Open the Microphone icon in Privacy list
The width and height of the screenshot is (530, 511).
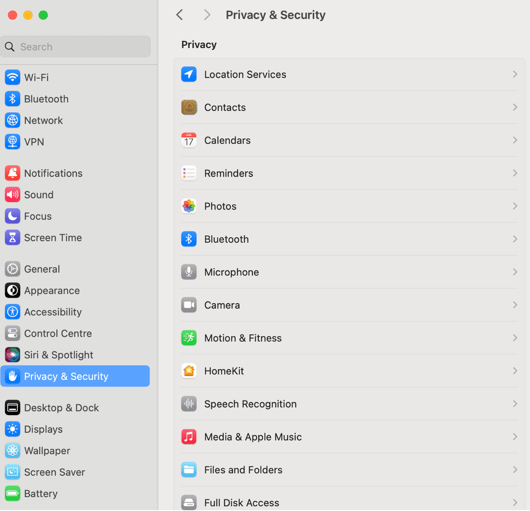(189, 272)
